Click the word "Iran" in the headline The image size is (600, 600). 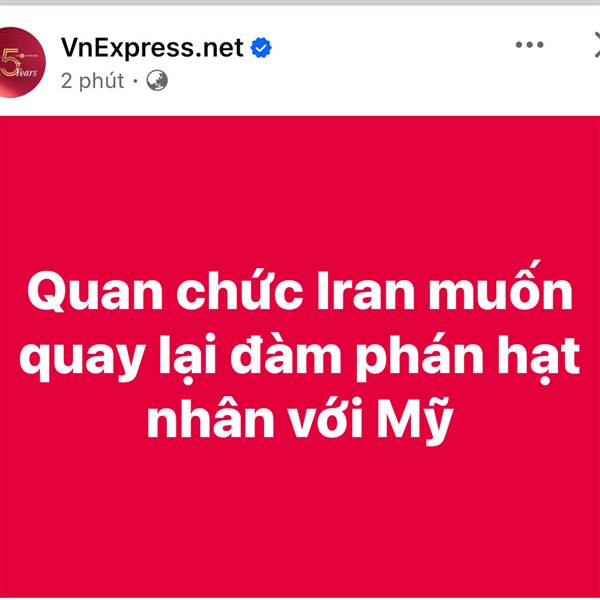click(x=365, y=291)
